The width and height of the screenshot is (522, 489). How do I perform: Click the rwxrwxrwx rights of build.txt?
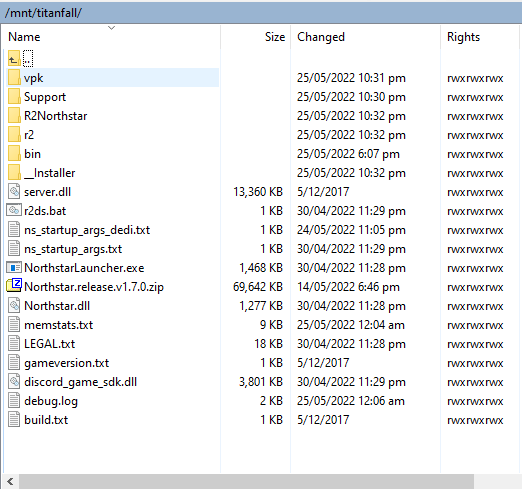coord(475,420)
